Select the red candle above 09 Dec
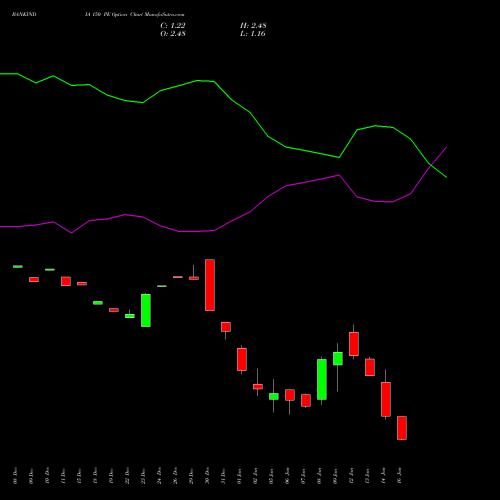 [x=34, y=279]
